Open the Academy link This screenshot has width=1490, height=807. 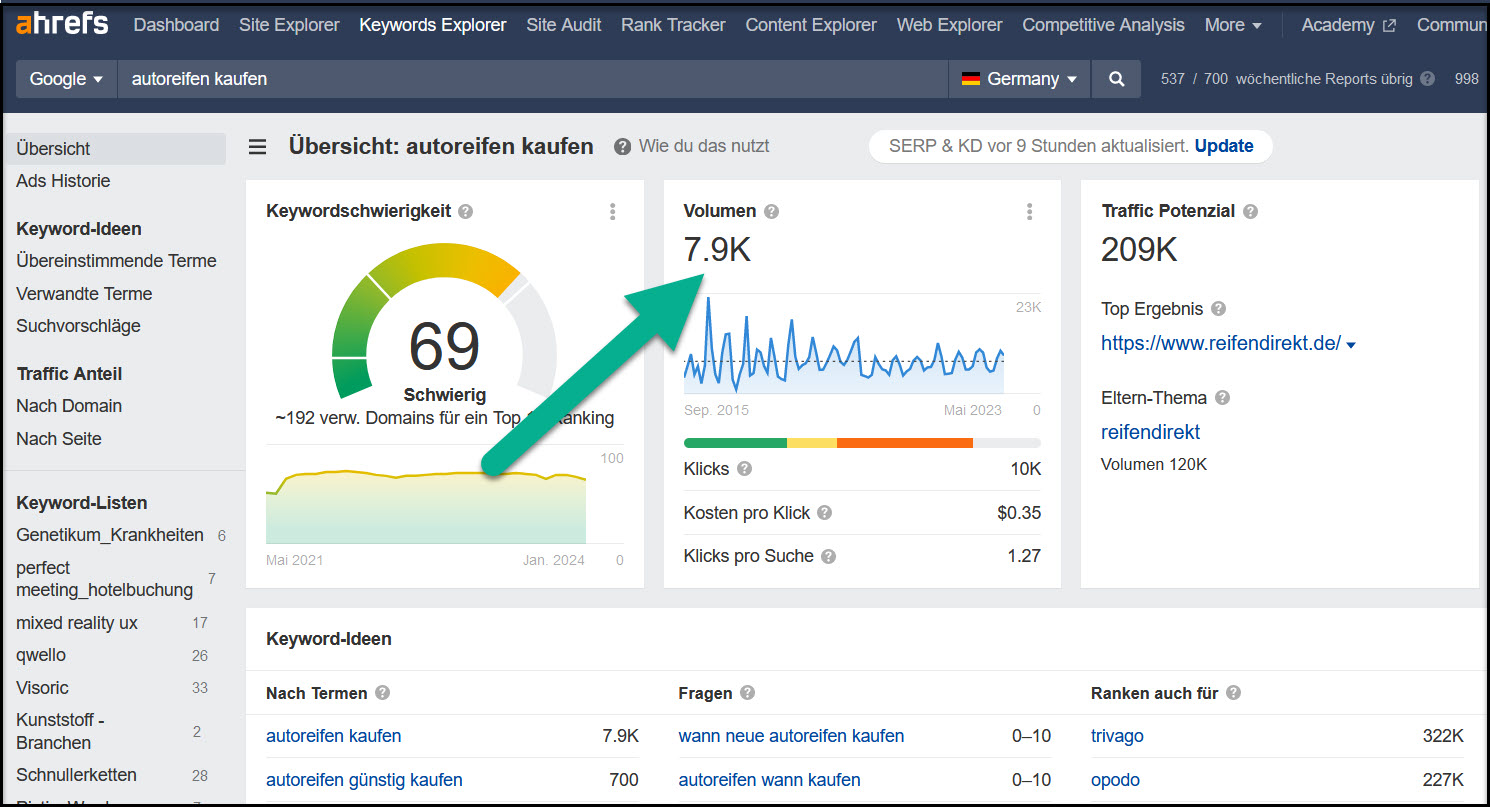click(x=1337, y=25)
